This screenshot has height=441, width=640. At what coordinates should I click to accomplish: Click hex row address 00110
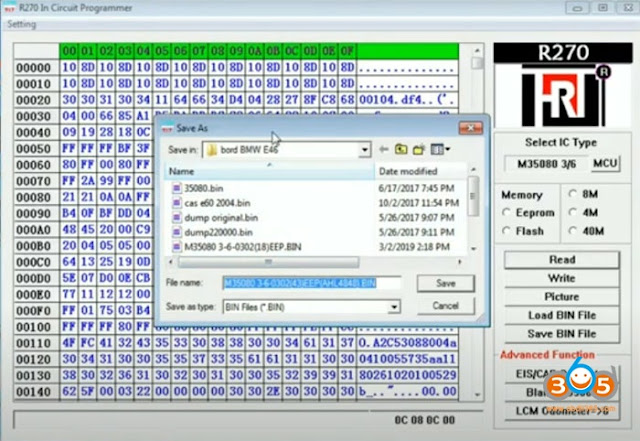33,343
